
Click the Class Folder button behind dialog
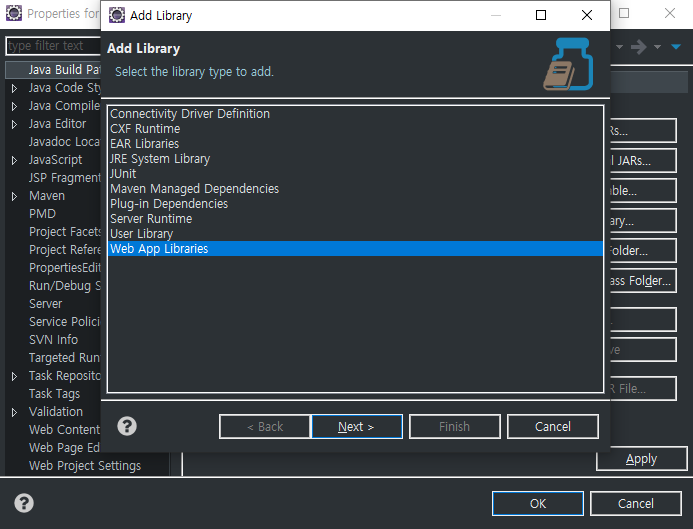pyautogui.click(x=643, y=281)
